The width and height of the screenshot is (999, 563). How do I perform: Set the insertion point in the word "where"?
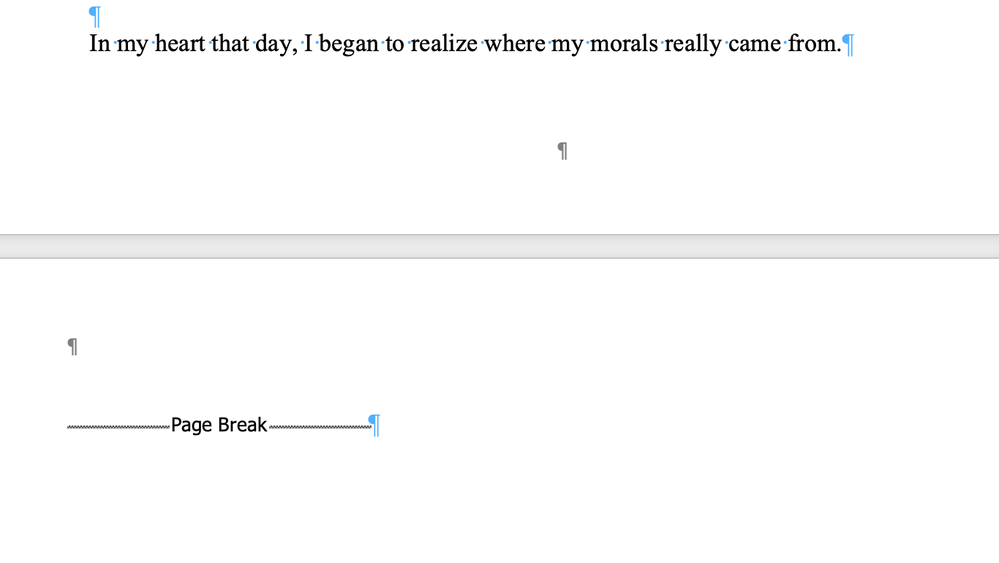[x=515, y=43]
